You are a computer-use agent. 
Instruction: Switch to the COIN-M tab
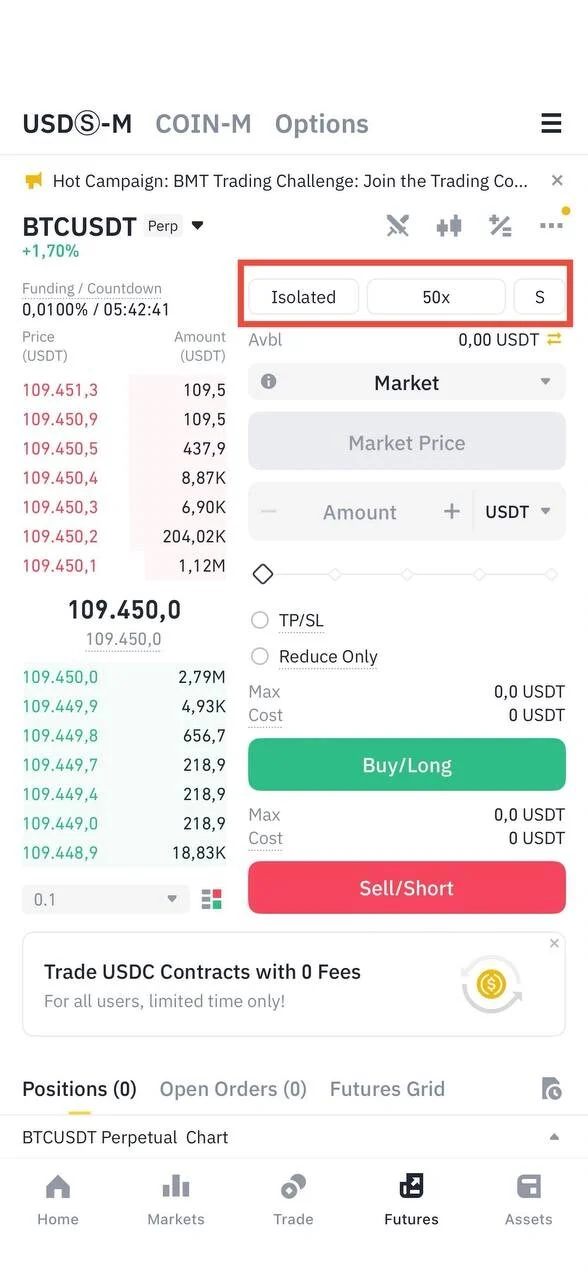point(203,124)
